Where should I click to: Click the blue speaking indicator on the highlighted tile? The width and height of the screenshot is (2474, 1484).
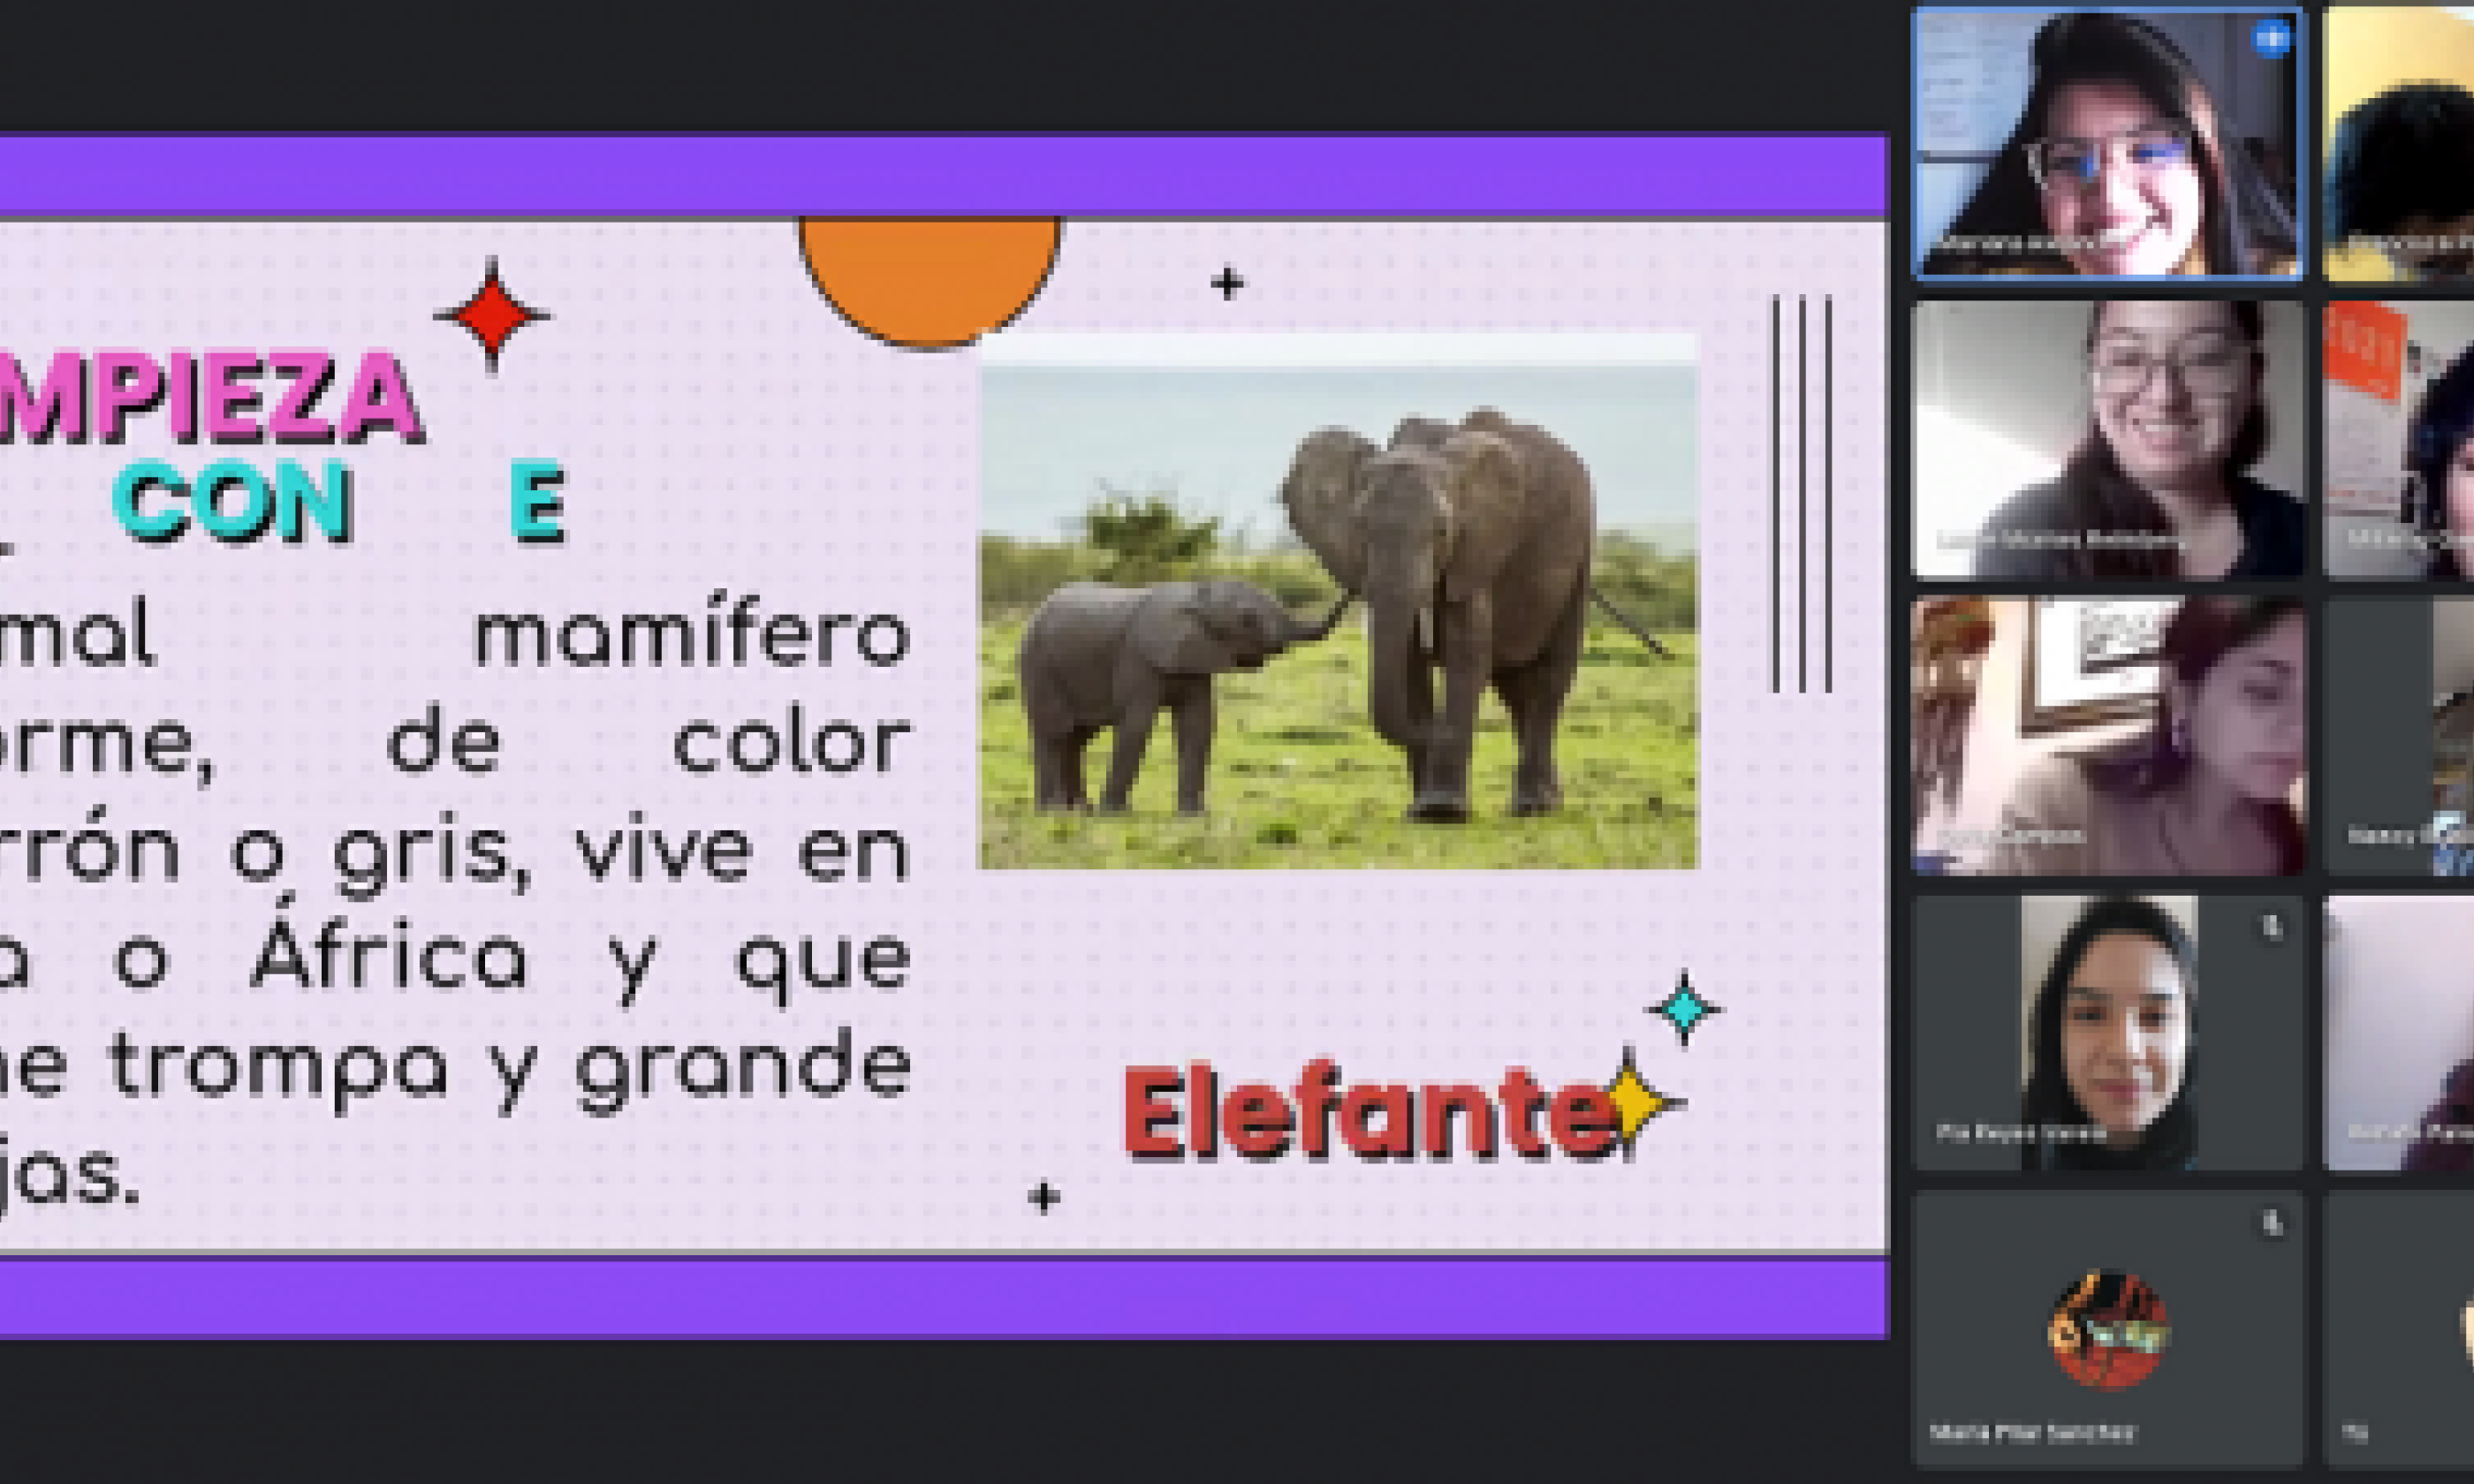coord(2271,40)
